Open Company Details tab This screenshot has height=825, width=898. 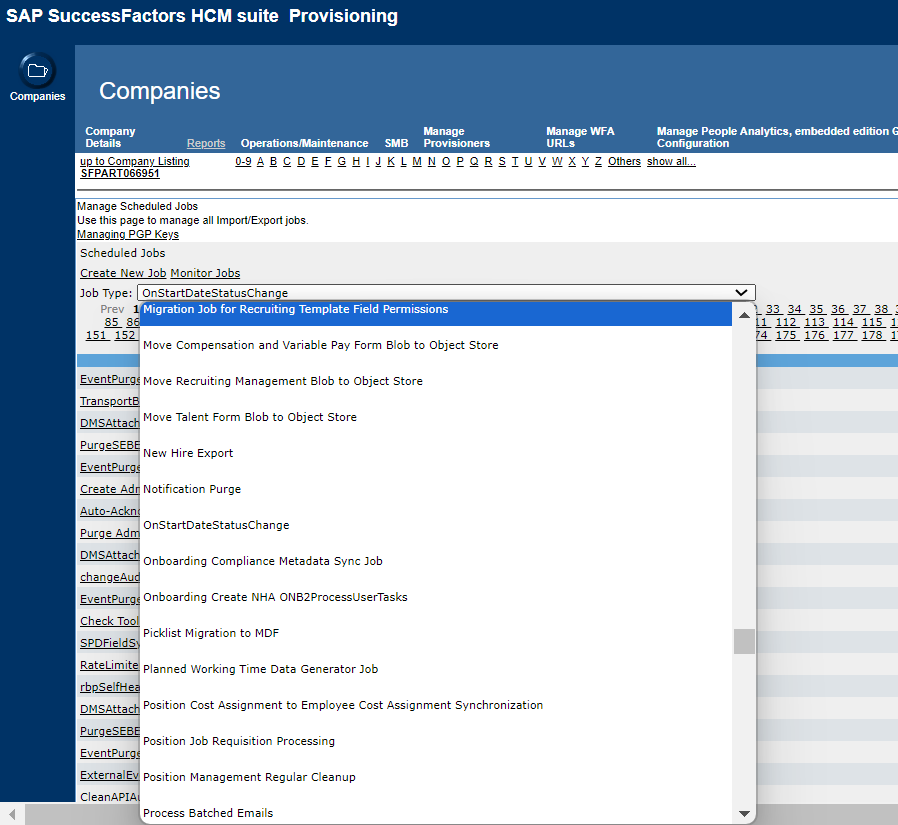coord(110,137)
